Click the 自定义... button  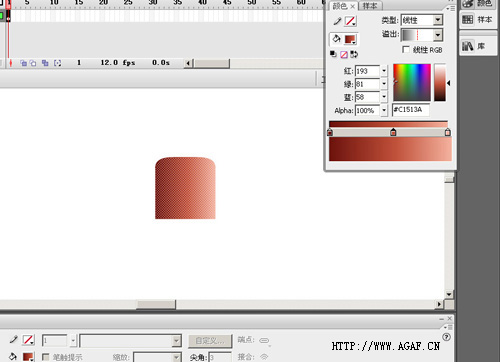[x=210, y=341]
